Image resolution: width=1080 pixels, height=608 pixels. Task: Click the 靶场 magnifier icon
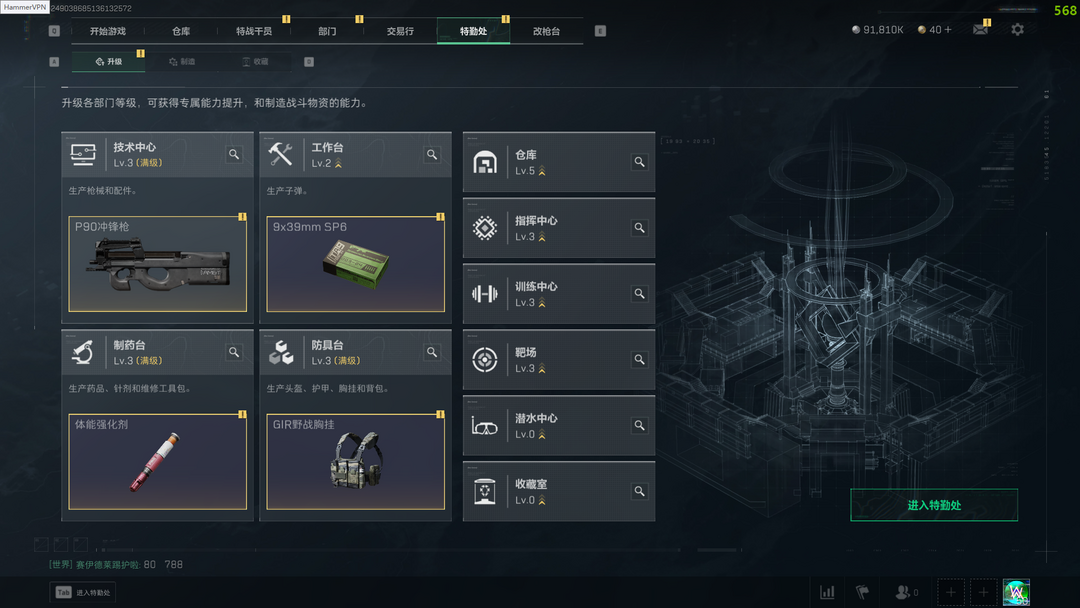[639, 359]
